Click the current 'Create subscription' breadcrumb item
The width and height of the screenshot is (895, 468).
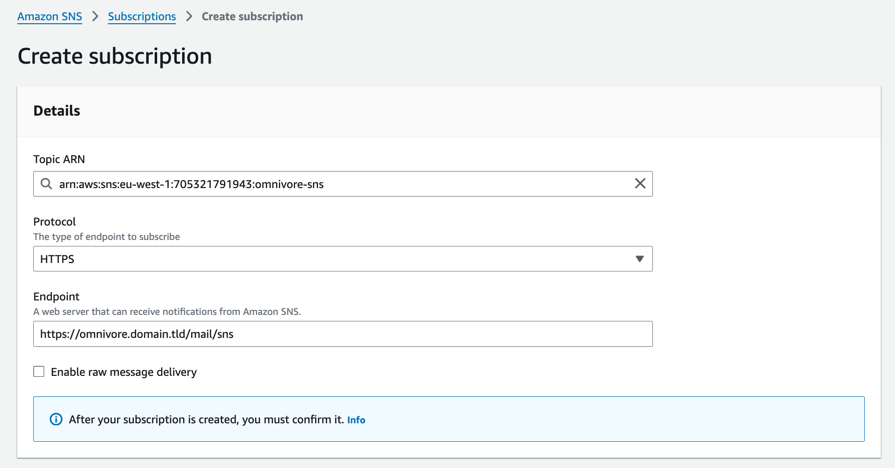point(252,17)
